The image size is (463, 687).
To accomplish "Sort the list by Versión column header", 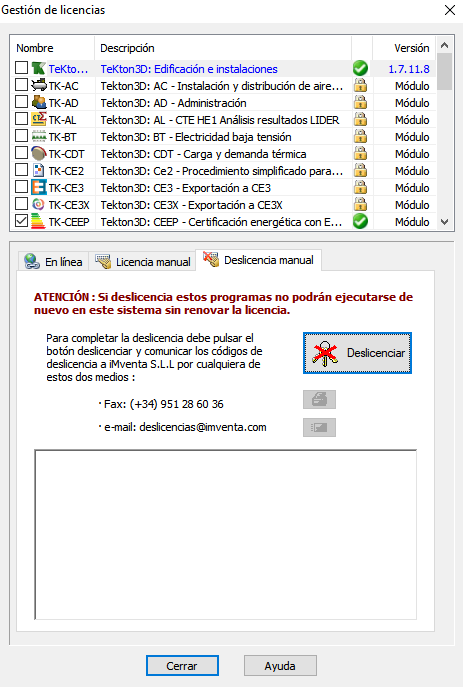I will tap(404, 48).
